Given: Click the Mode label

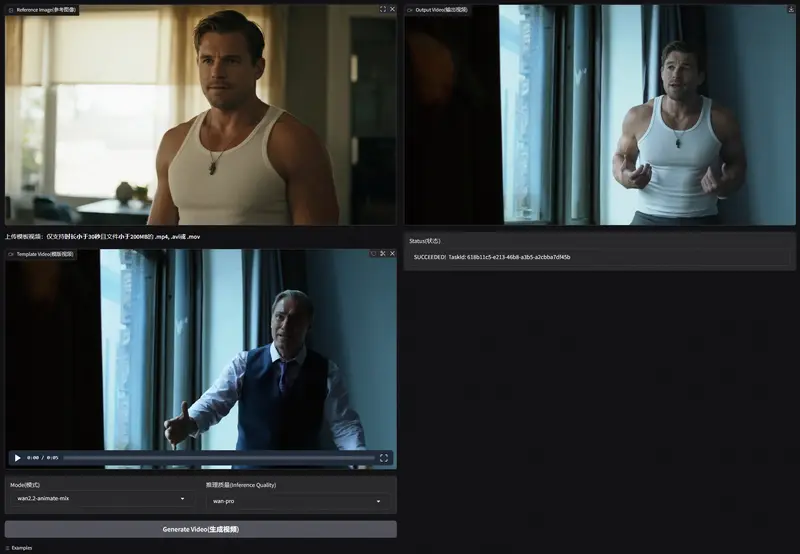Looking at the screenshot, I should pyautogui.click(x=25, y=485).
